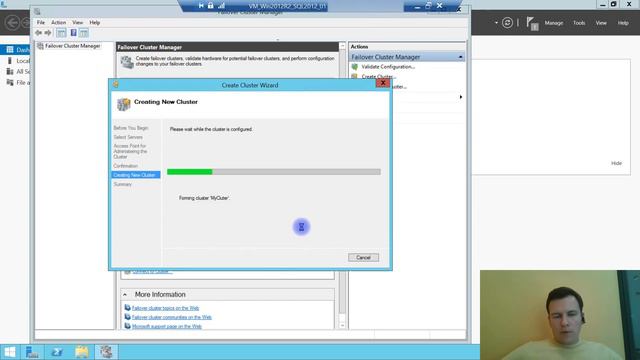Click the show/hide console tree toolbar icon

[x=61, y=33]
